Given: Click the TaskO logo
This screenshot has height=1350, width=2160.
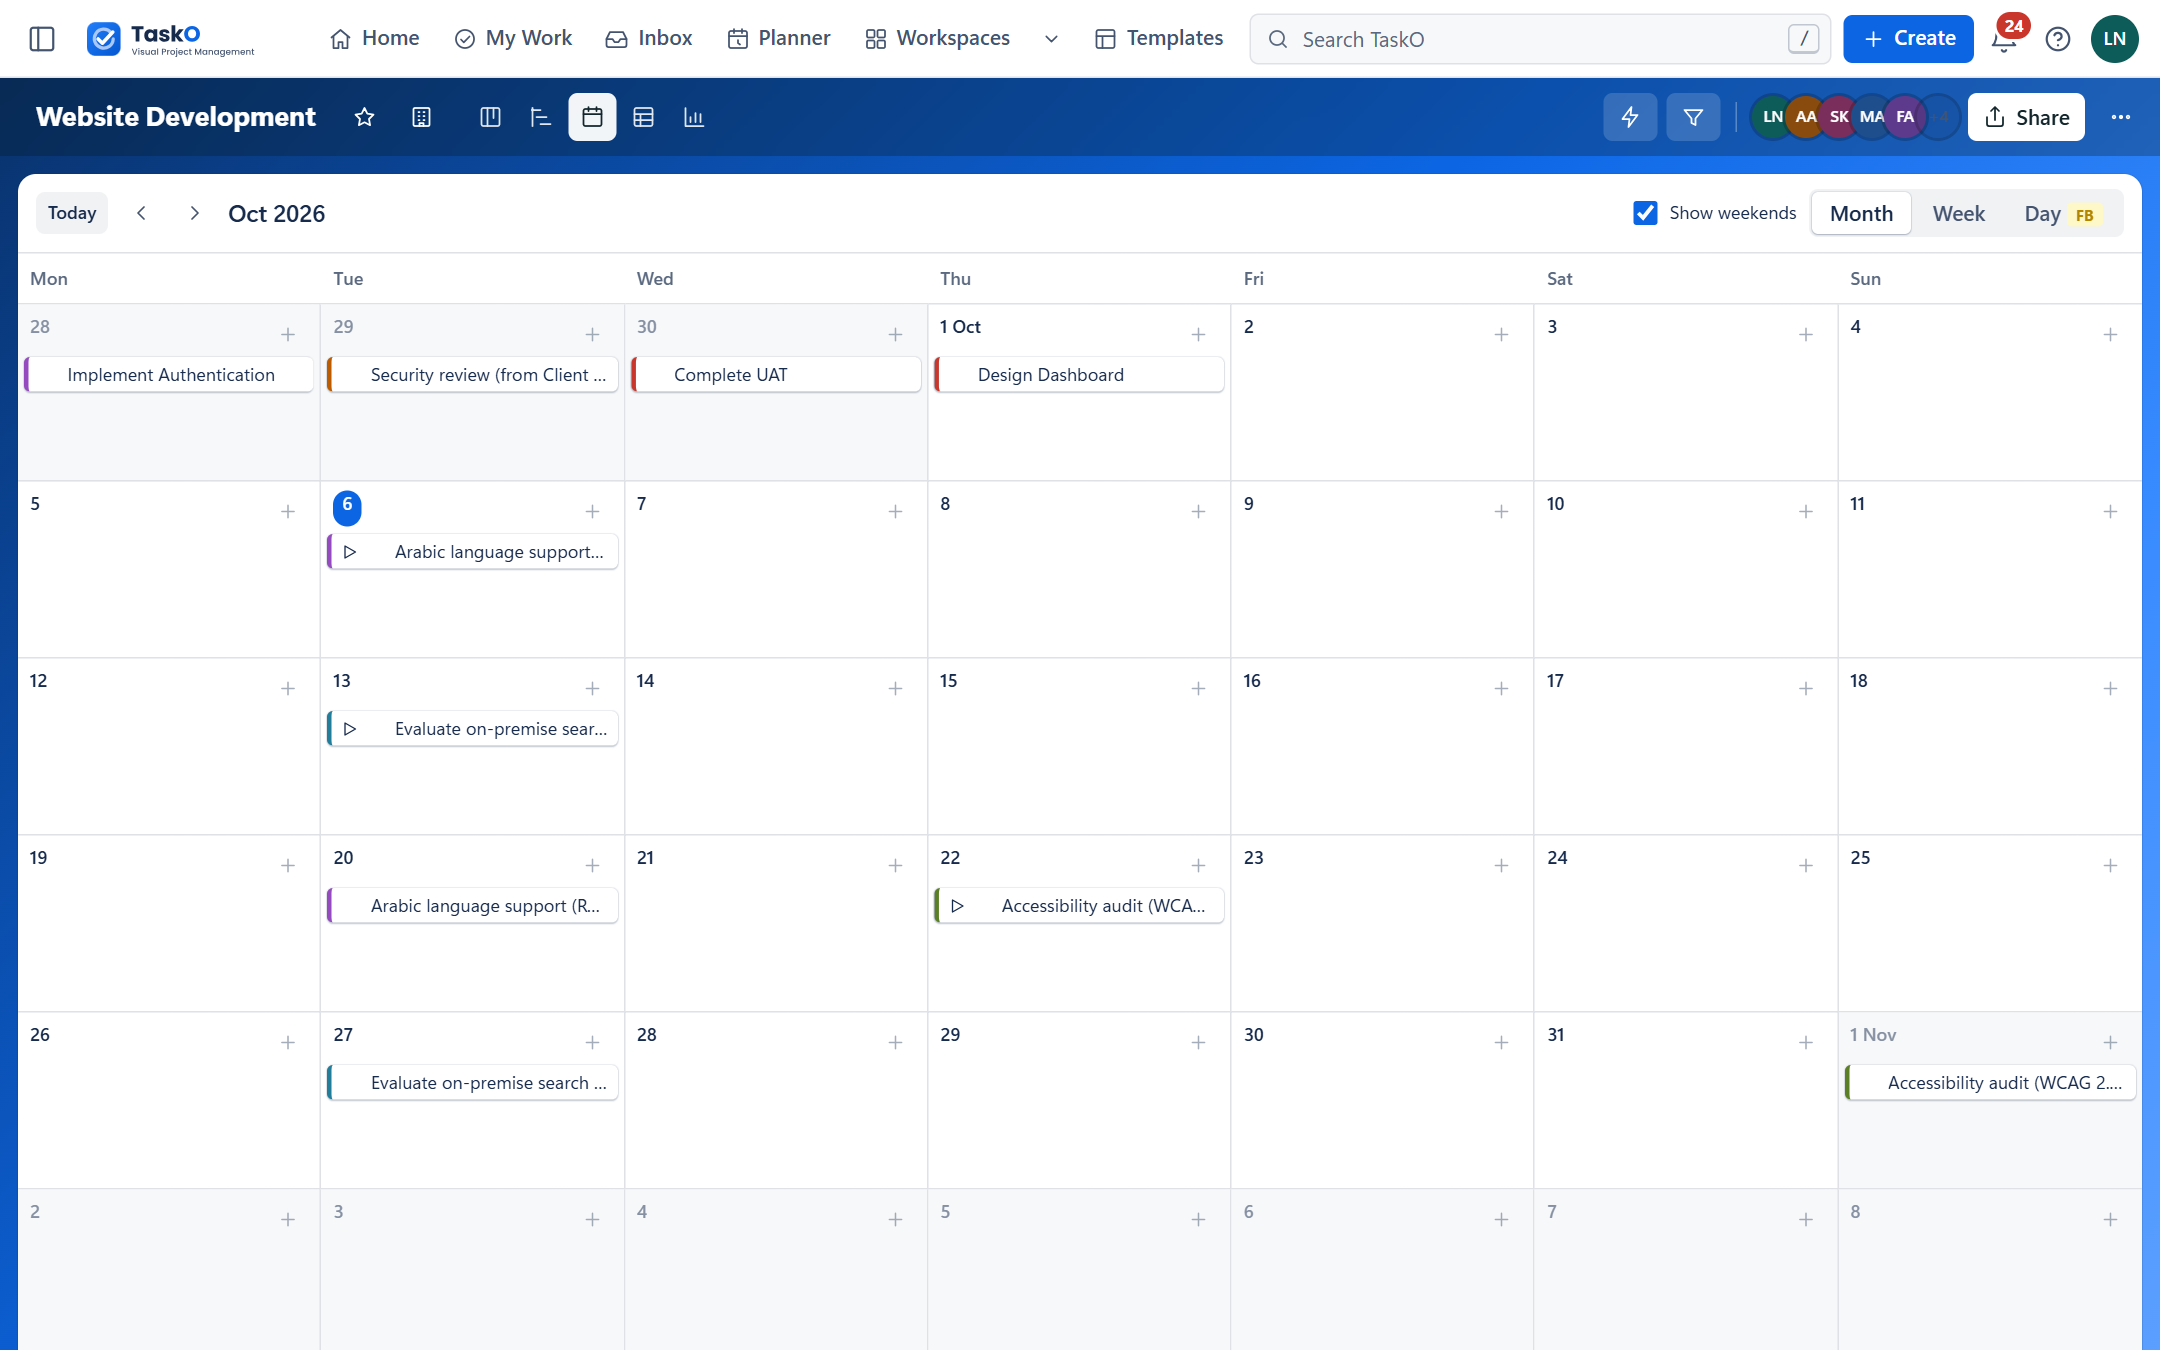Looking at the screenshot, I should 171,39.
